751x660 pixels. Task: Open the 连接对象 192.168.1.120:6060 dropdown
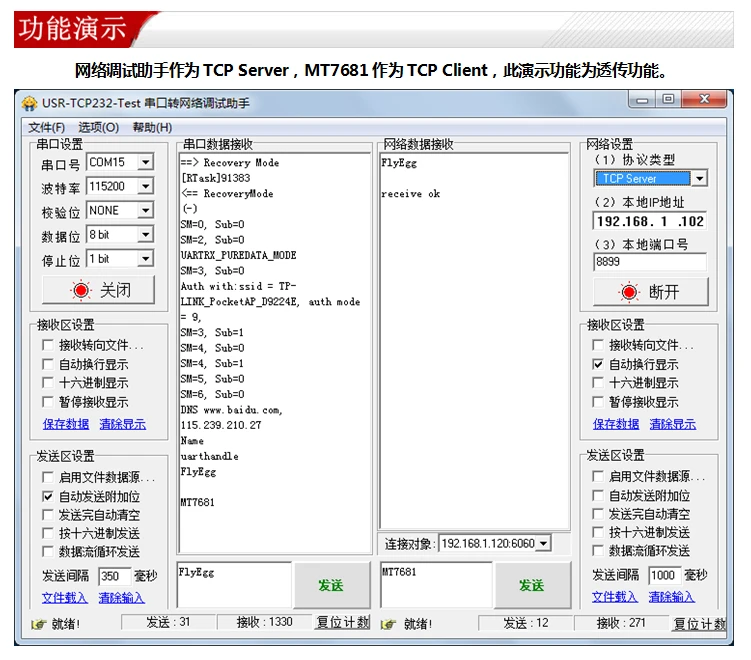tap(543, 544)
